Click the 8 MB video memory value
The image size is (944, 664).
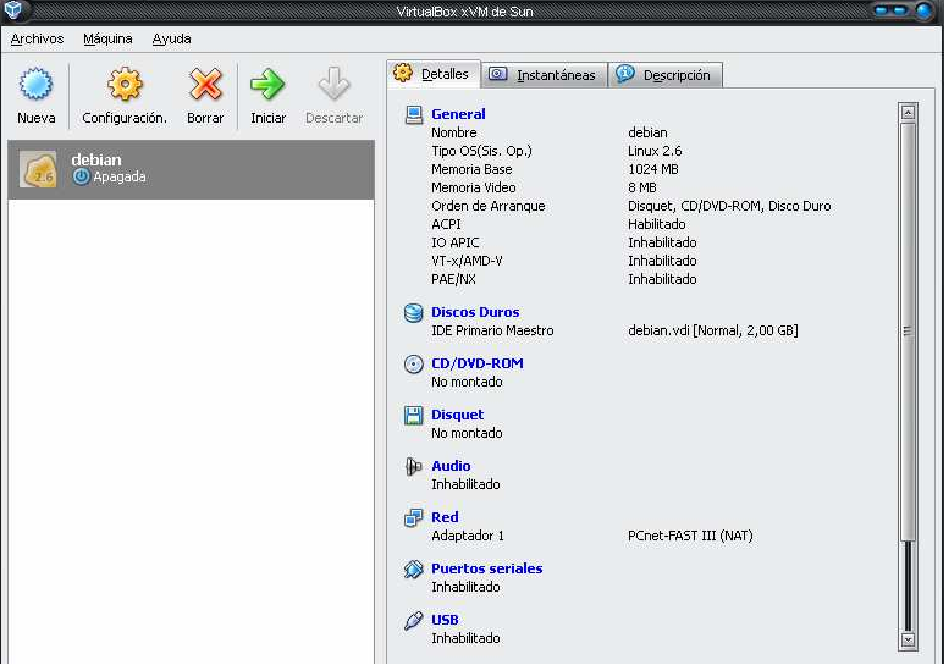[x=642, y=188]
